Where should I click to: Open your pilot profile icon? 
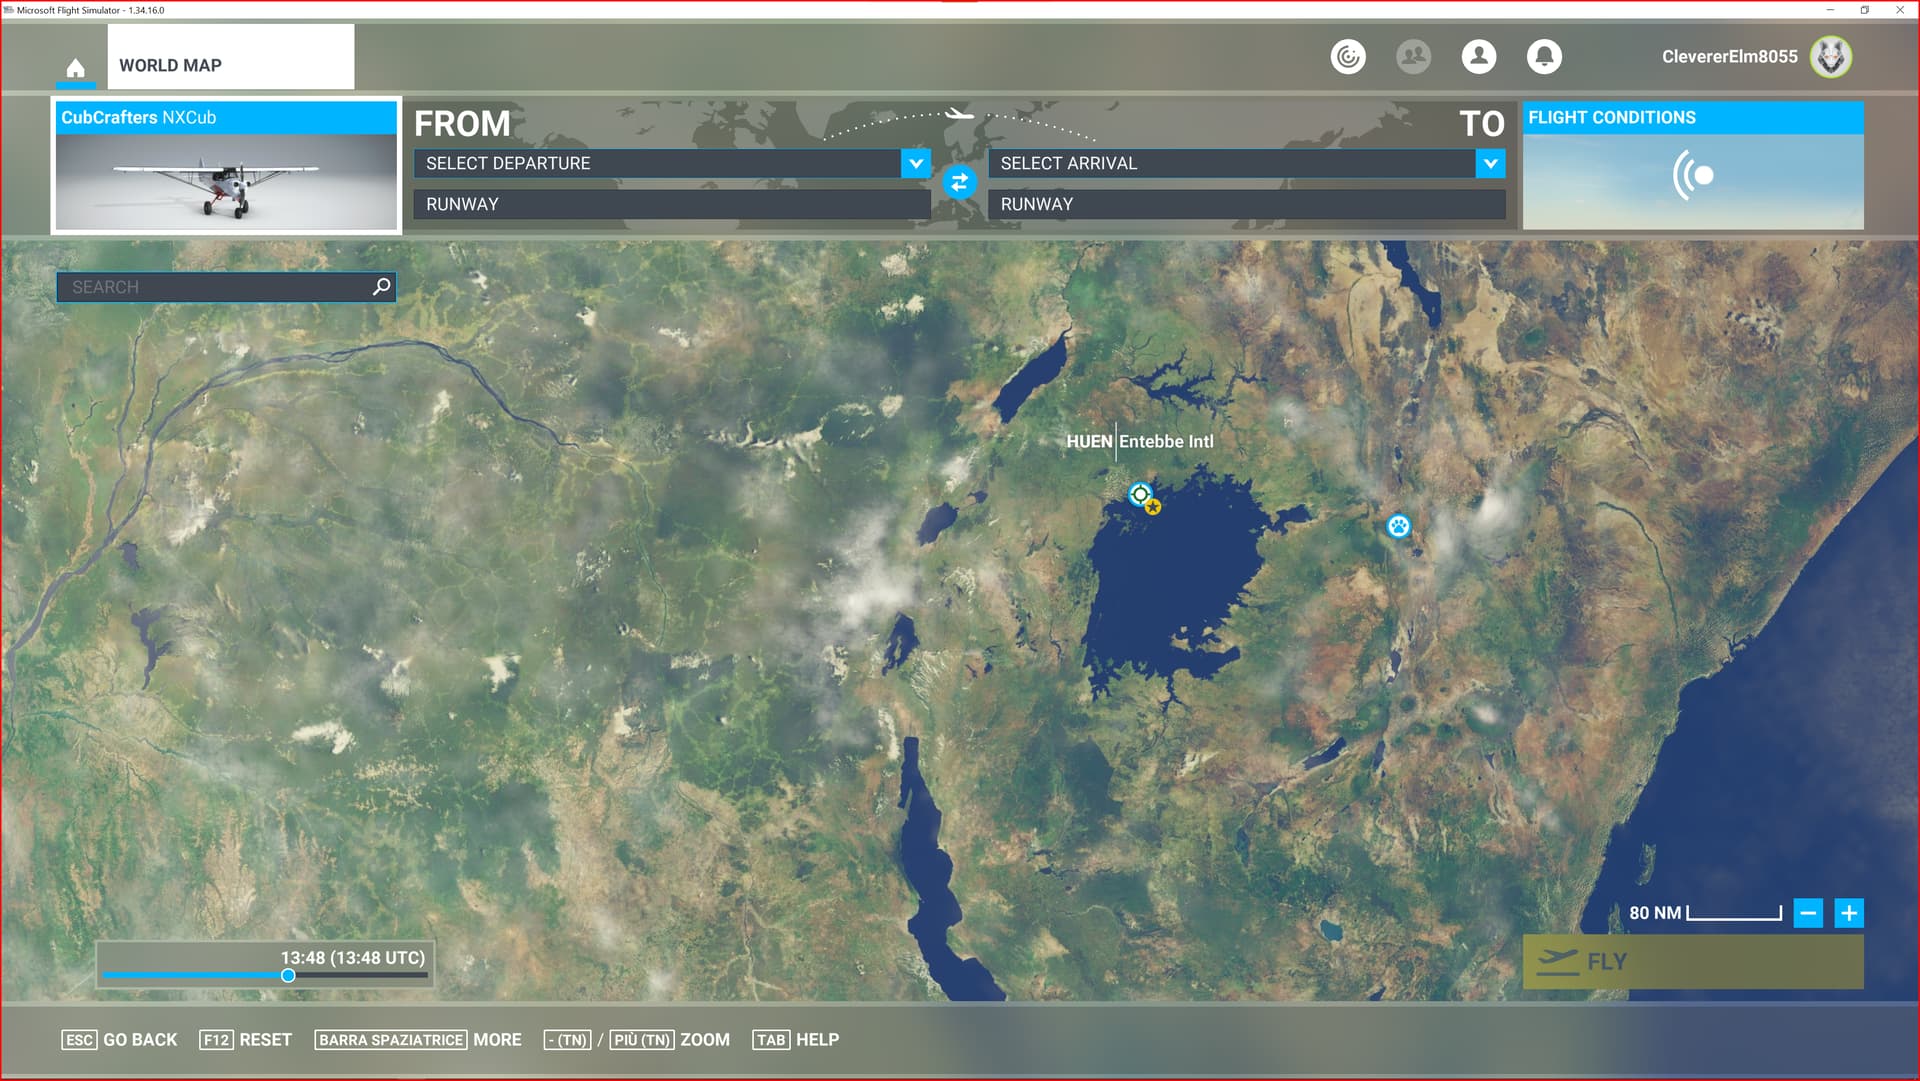click(1478, 57)
